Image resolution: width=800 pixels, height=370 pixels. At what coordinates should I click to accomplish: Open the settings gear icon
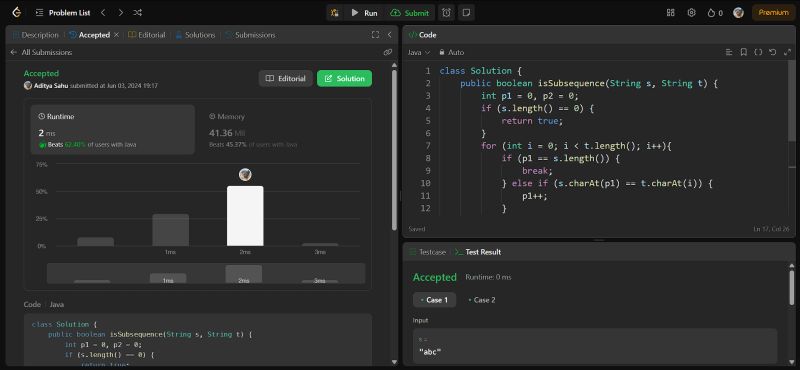(691, 13)
